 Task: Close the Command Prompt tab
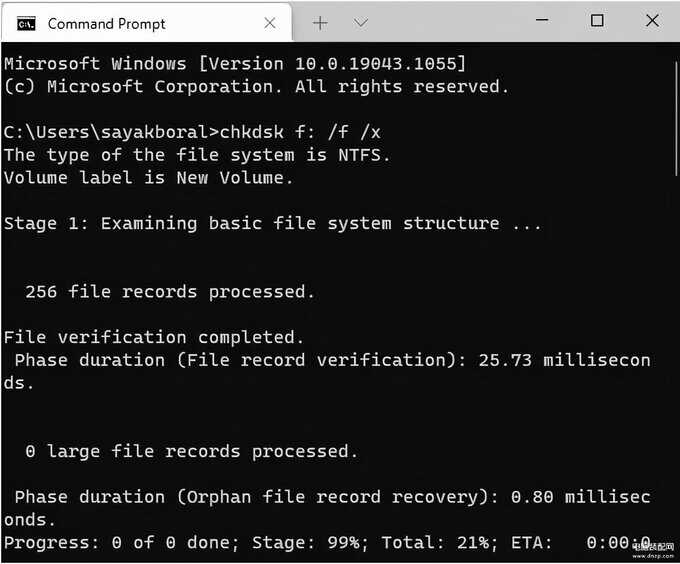tap(270, 23)
